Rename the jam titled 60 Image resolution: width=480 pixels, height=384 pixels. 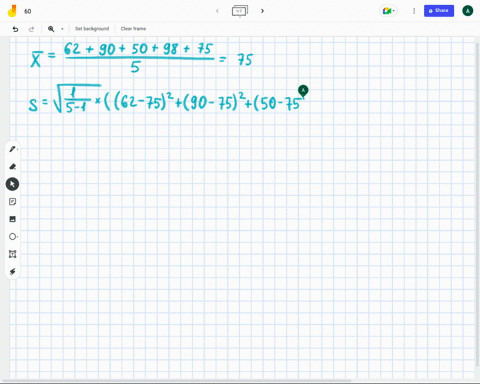(x=28, y=11)
